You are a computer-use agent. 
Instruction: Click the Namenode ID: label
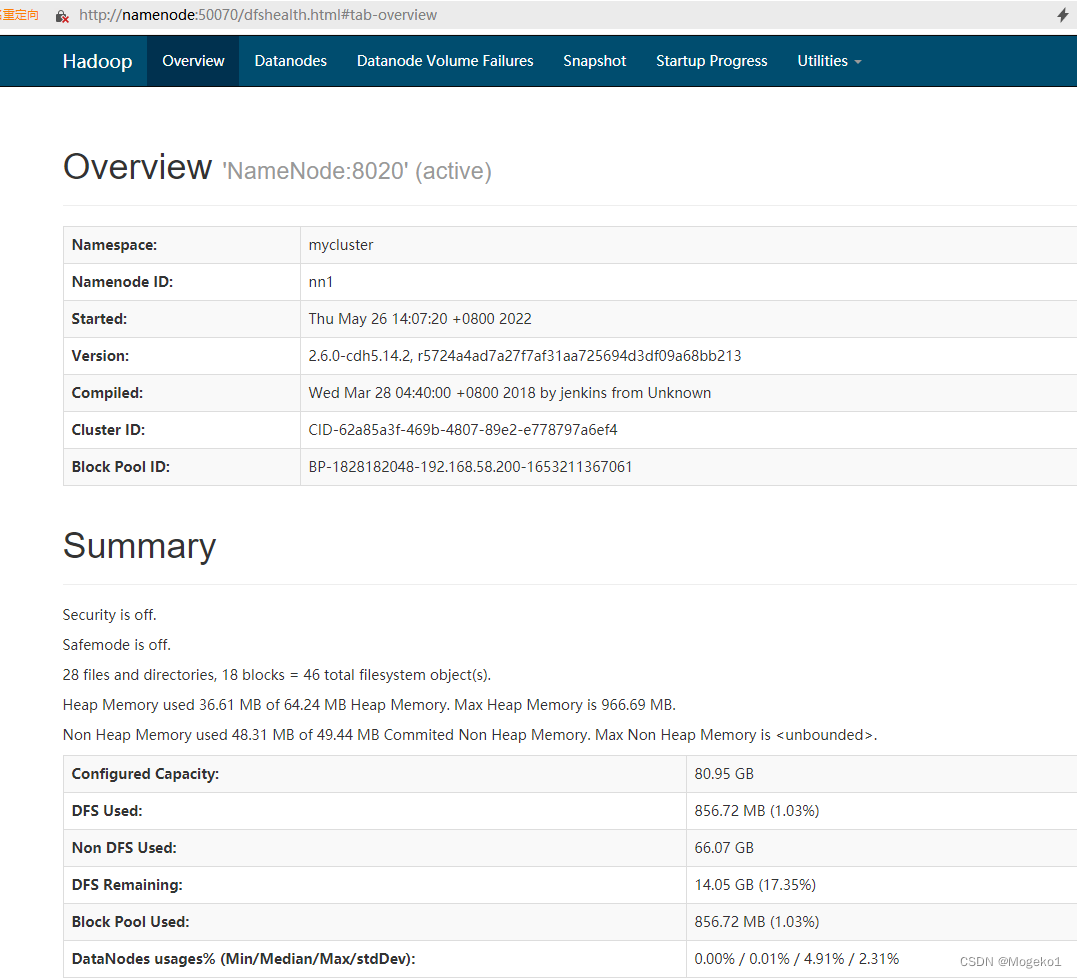[x=122, y=282]
